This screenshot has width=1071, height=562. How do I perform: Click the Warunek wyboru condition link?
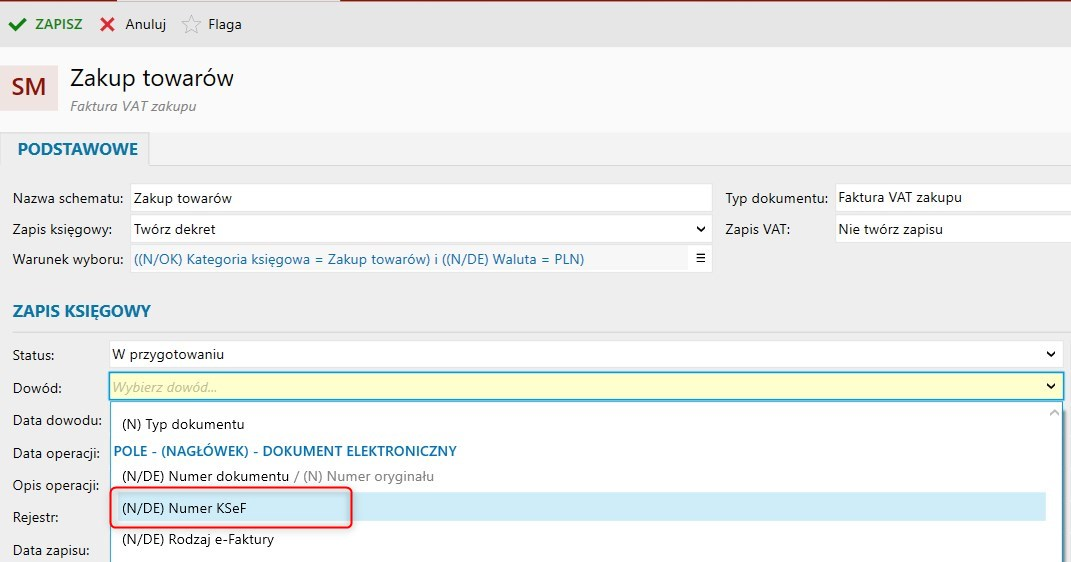[358, 259]
